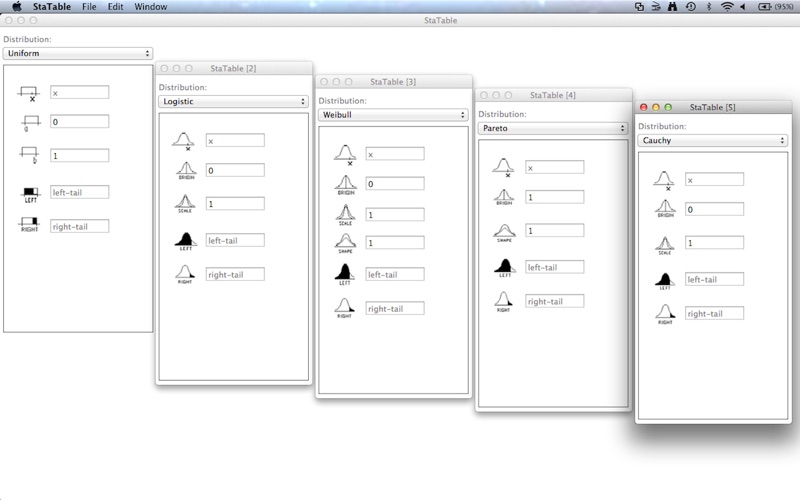The height and width of the screenshot is (500, 800).
Task: Click the ORIGIN curve icon in the Cauchy window
Action: tap(665, 209)
